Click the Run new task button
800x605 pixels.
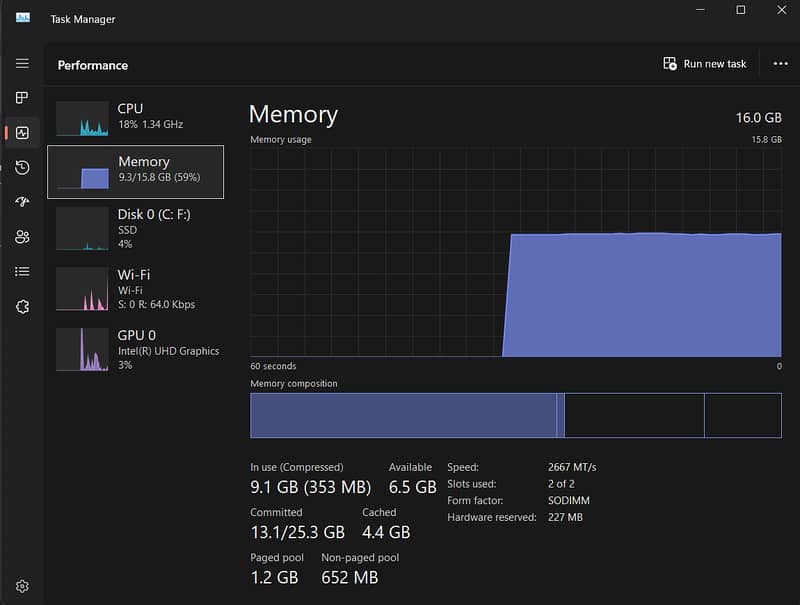coord(705,64)
